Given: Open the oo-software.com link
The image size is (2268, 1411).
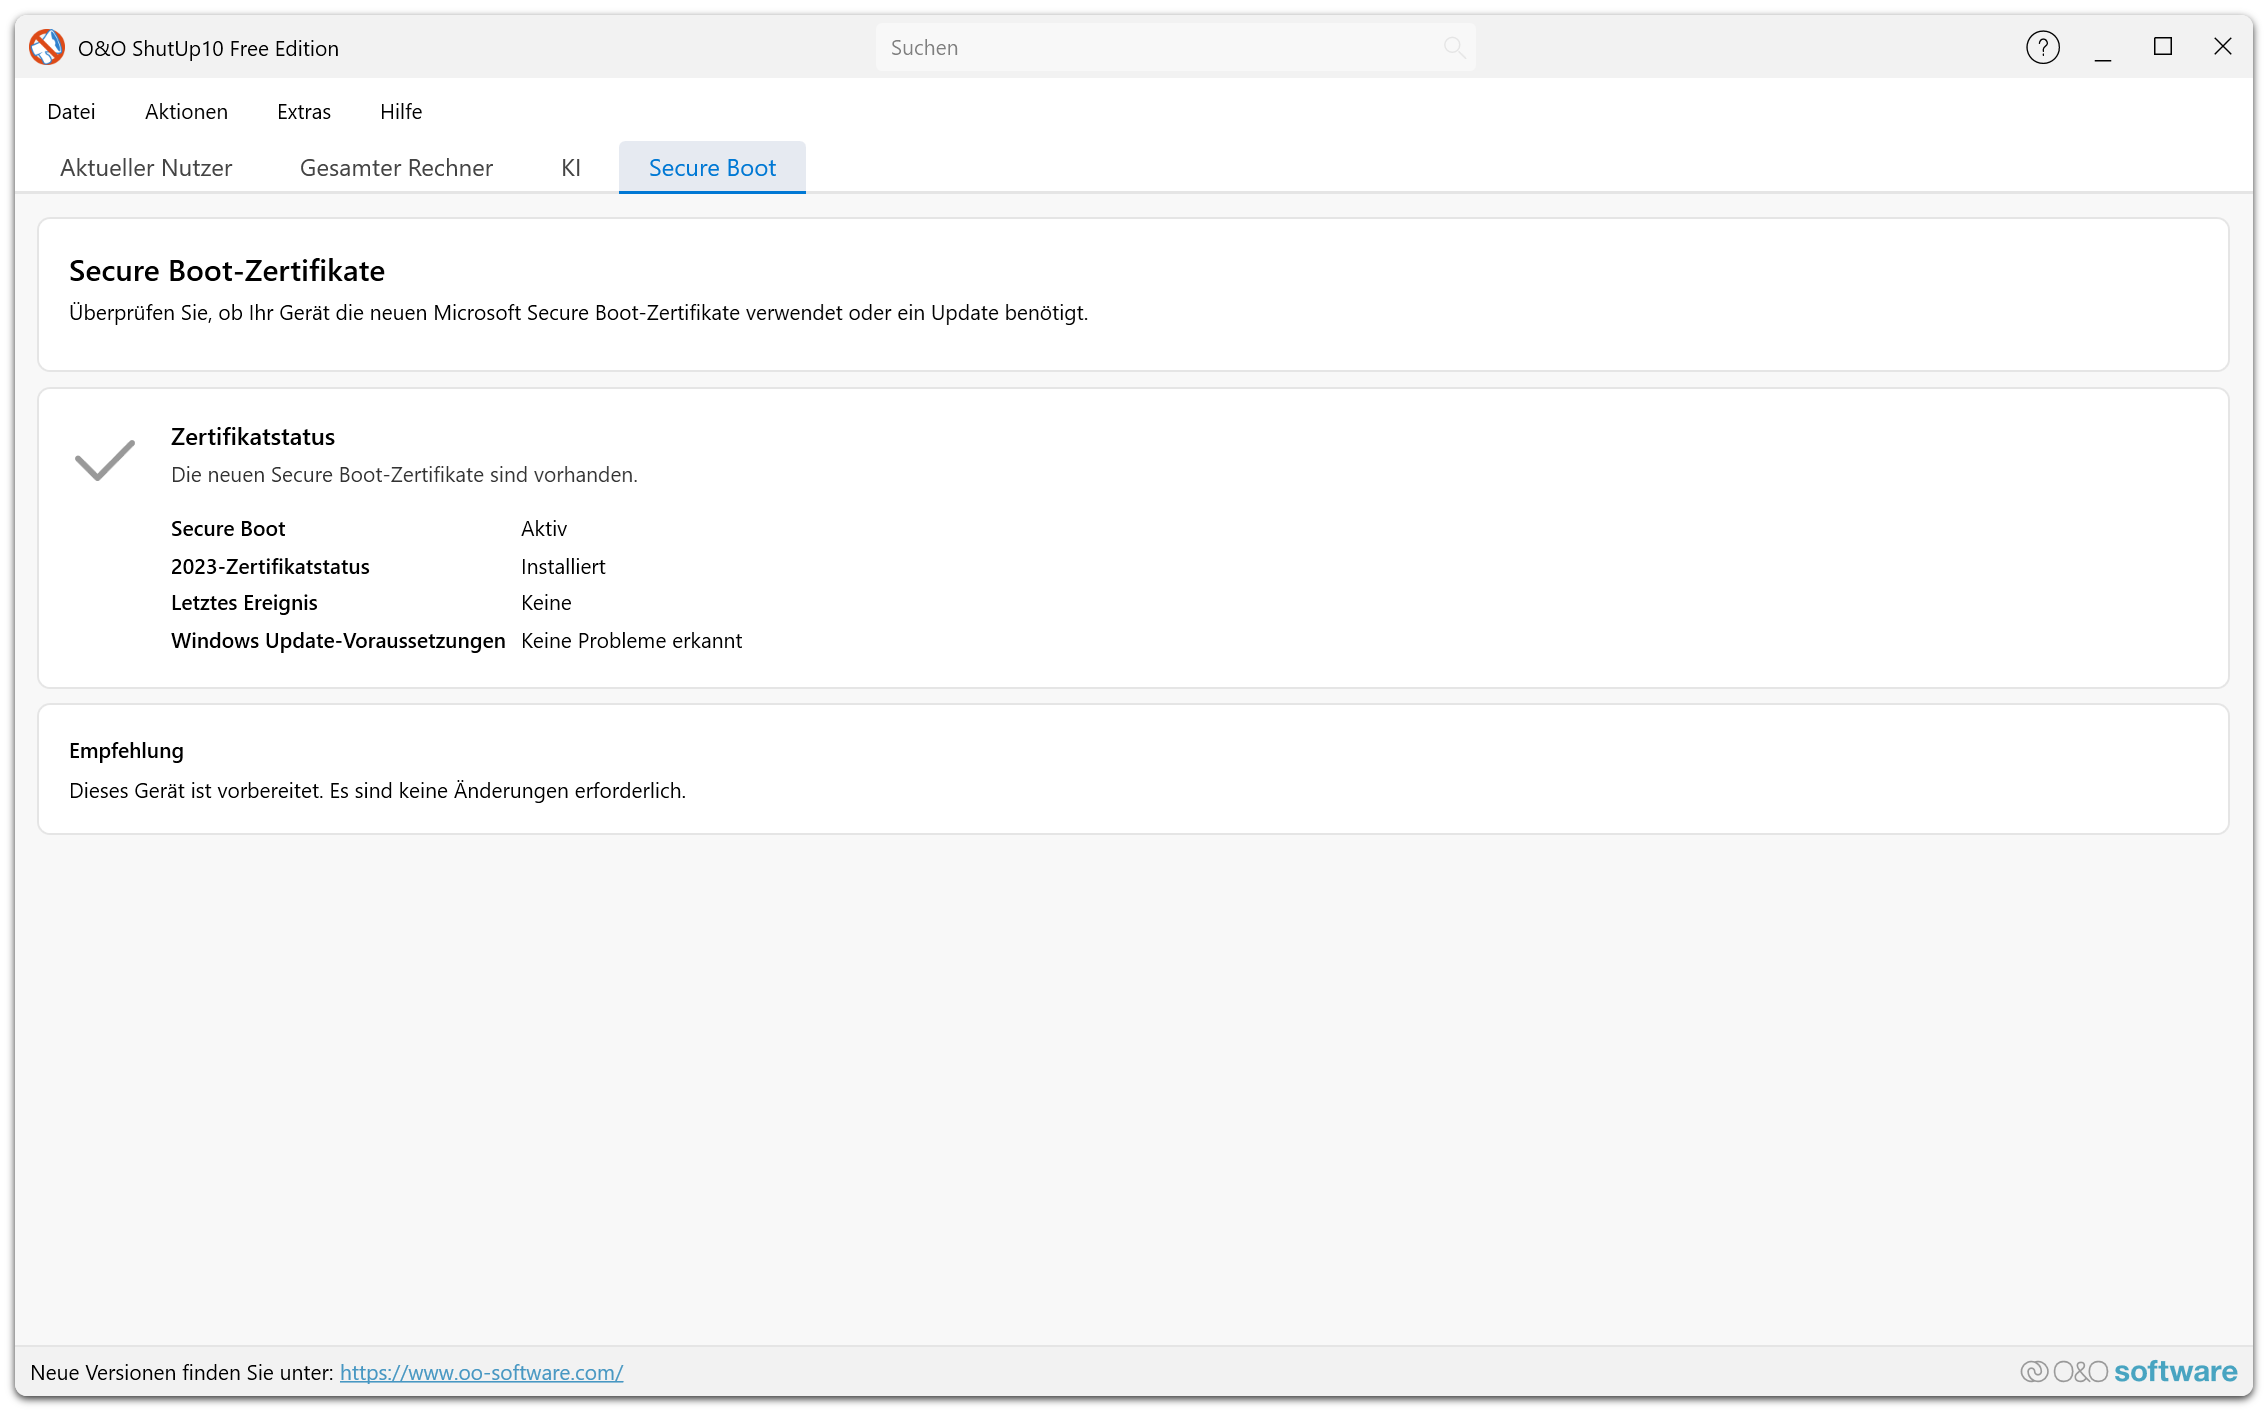Looking at the screenshot, I should (481, 1372).
